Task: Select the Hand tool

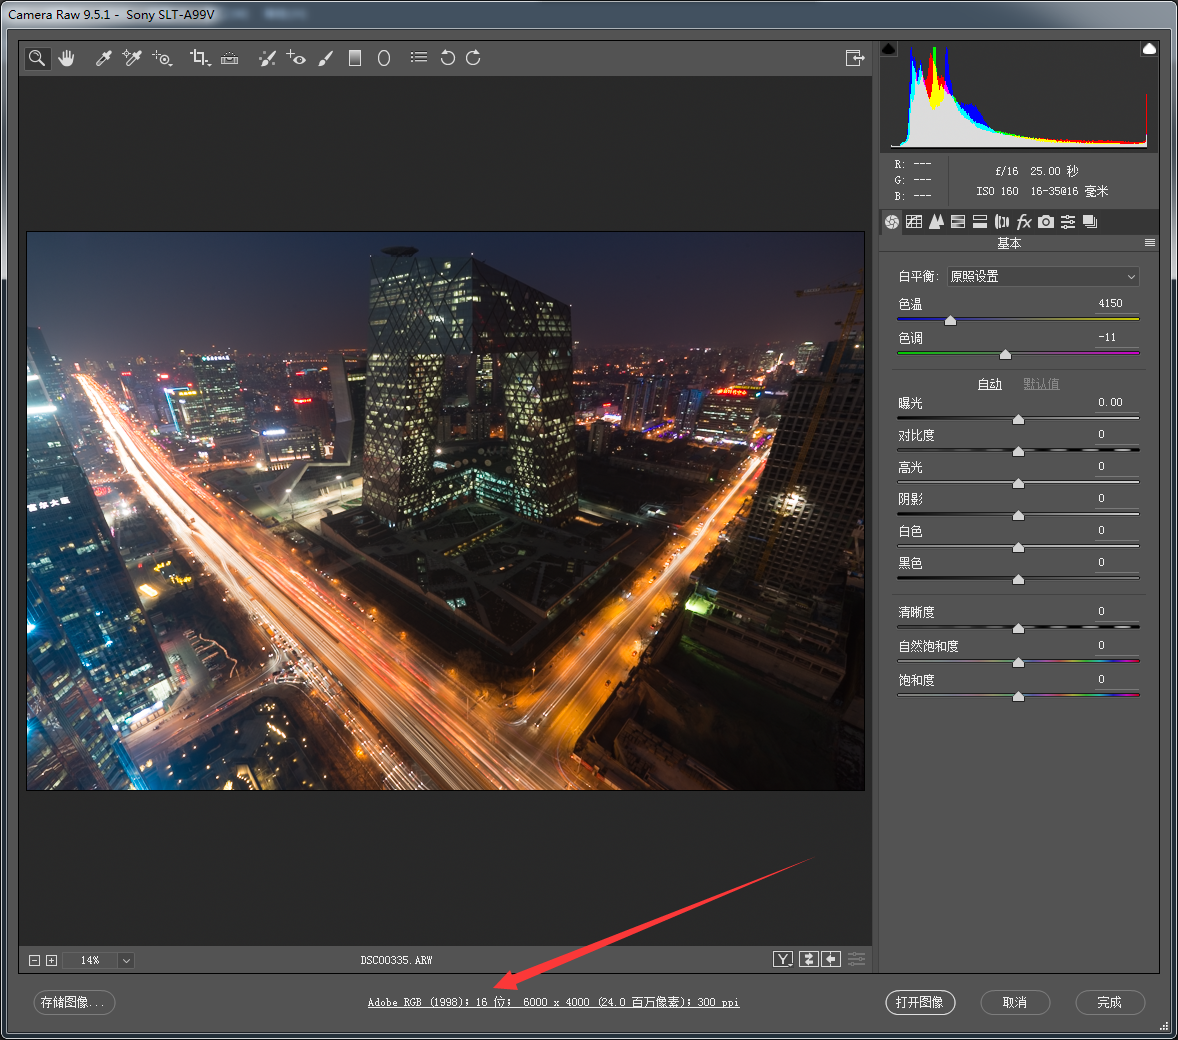Action: 67,58
